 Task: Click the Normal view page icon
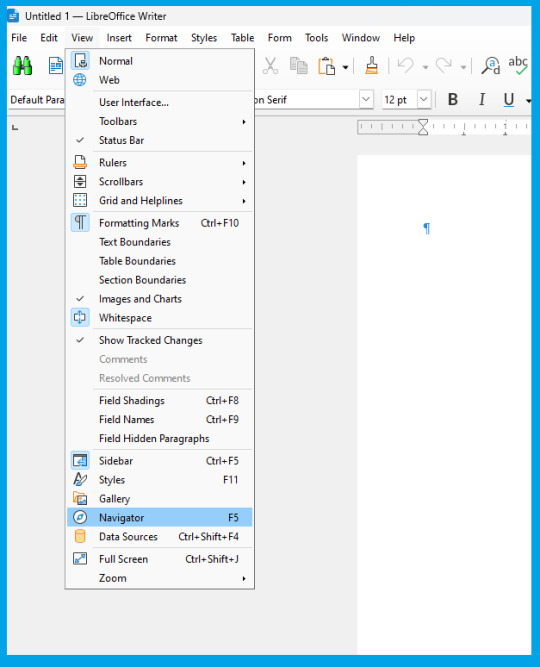point(80,61)
